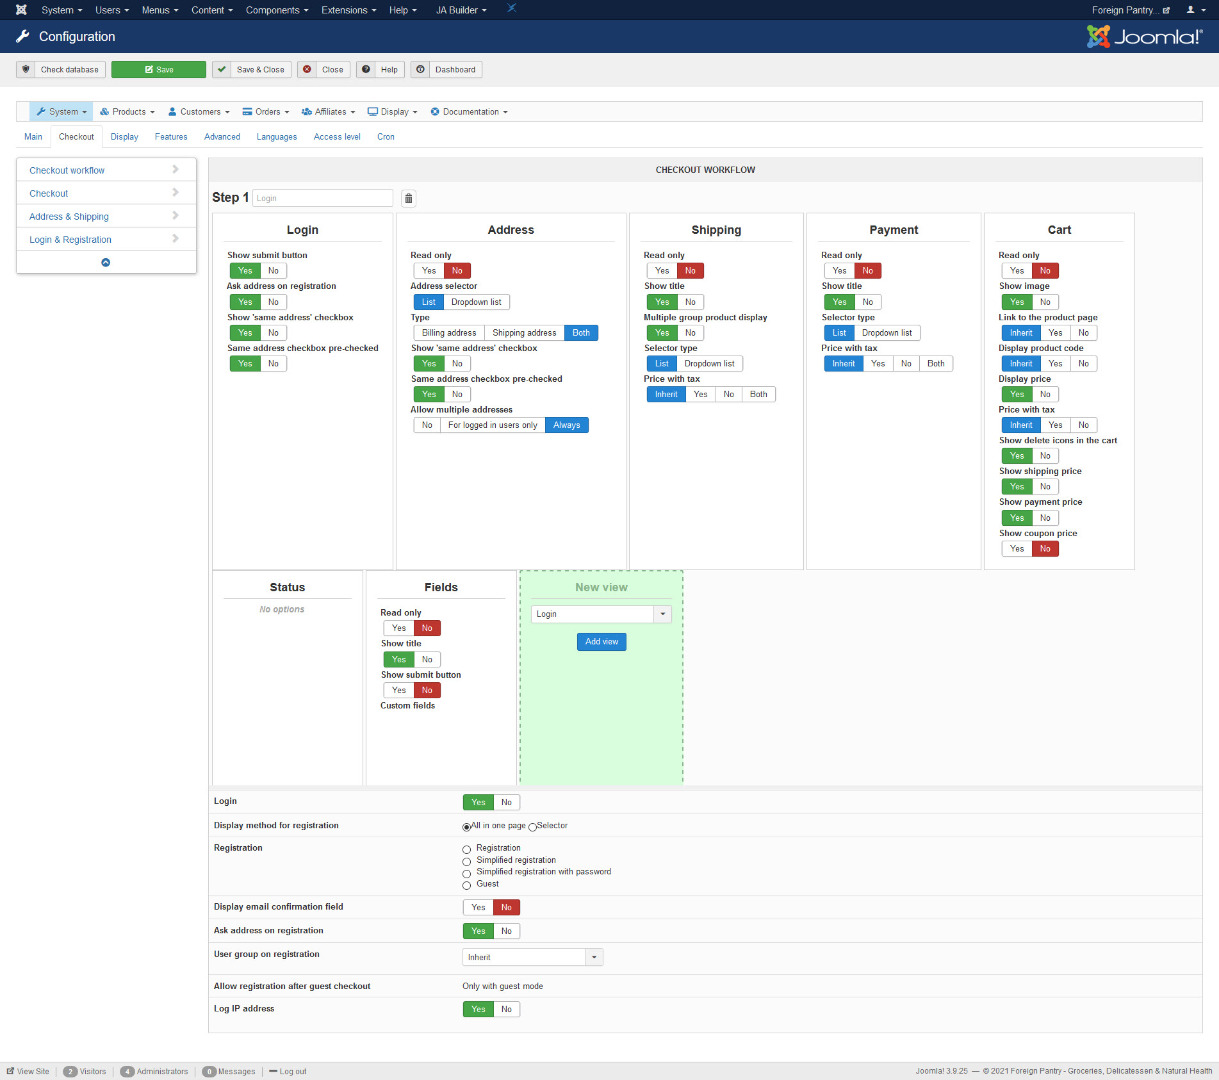Open the JA Builder menu
This screenshot has width=1219, height=1080.
461,10
